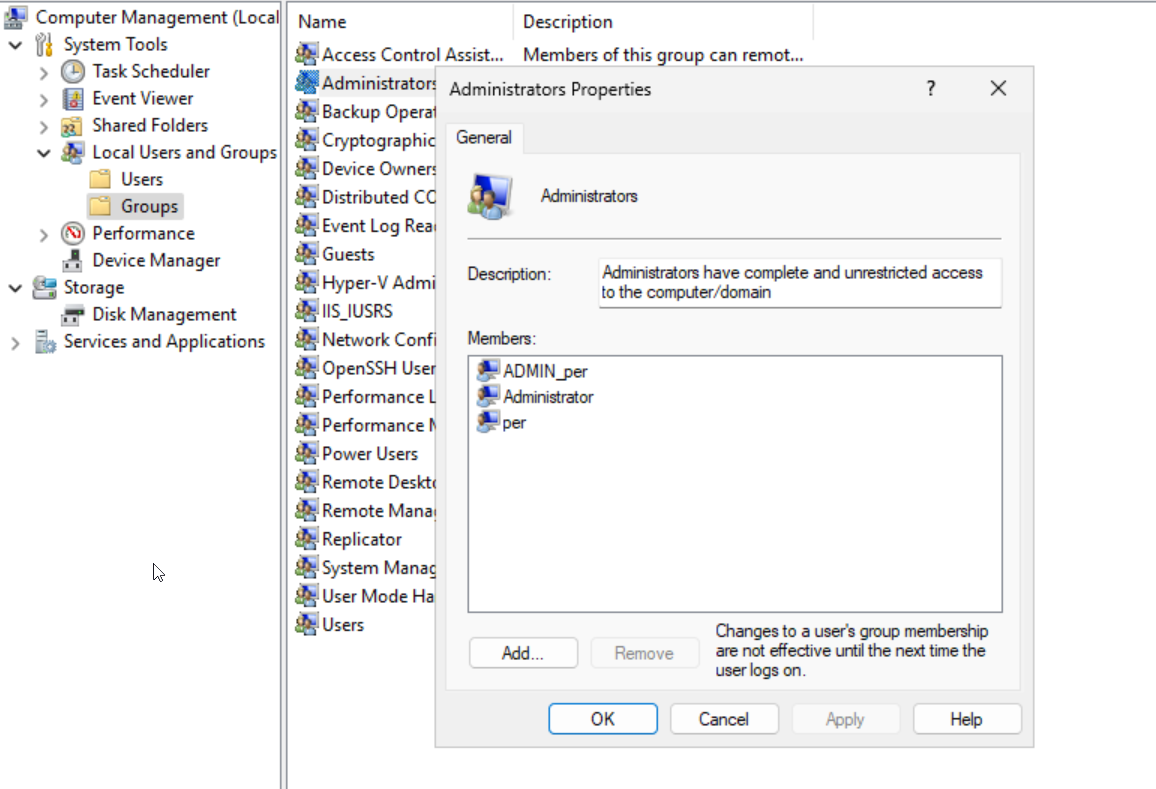Click the Event Viewer icon
This screenshot has width=1156, height=789.
(x=73, y=99)
